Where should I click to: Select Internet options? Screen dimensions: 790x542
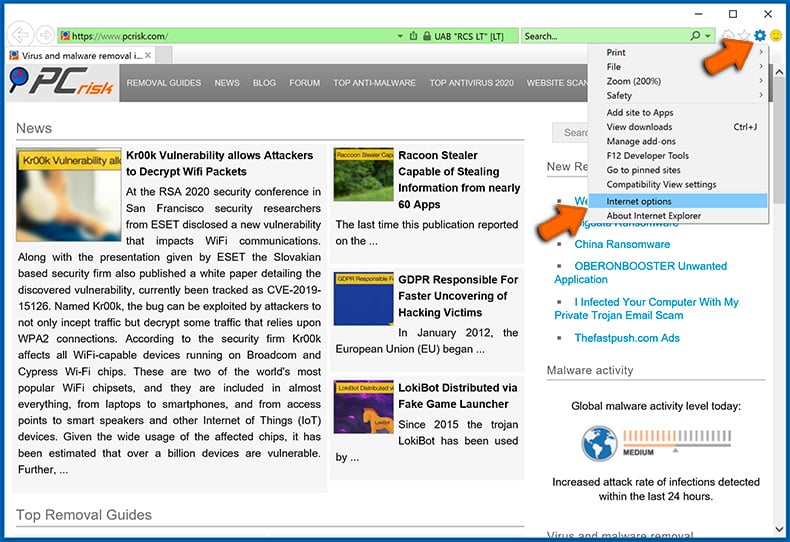tap(678, 201)
